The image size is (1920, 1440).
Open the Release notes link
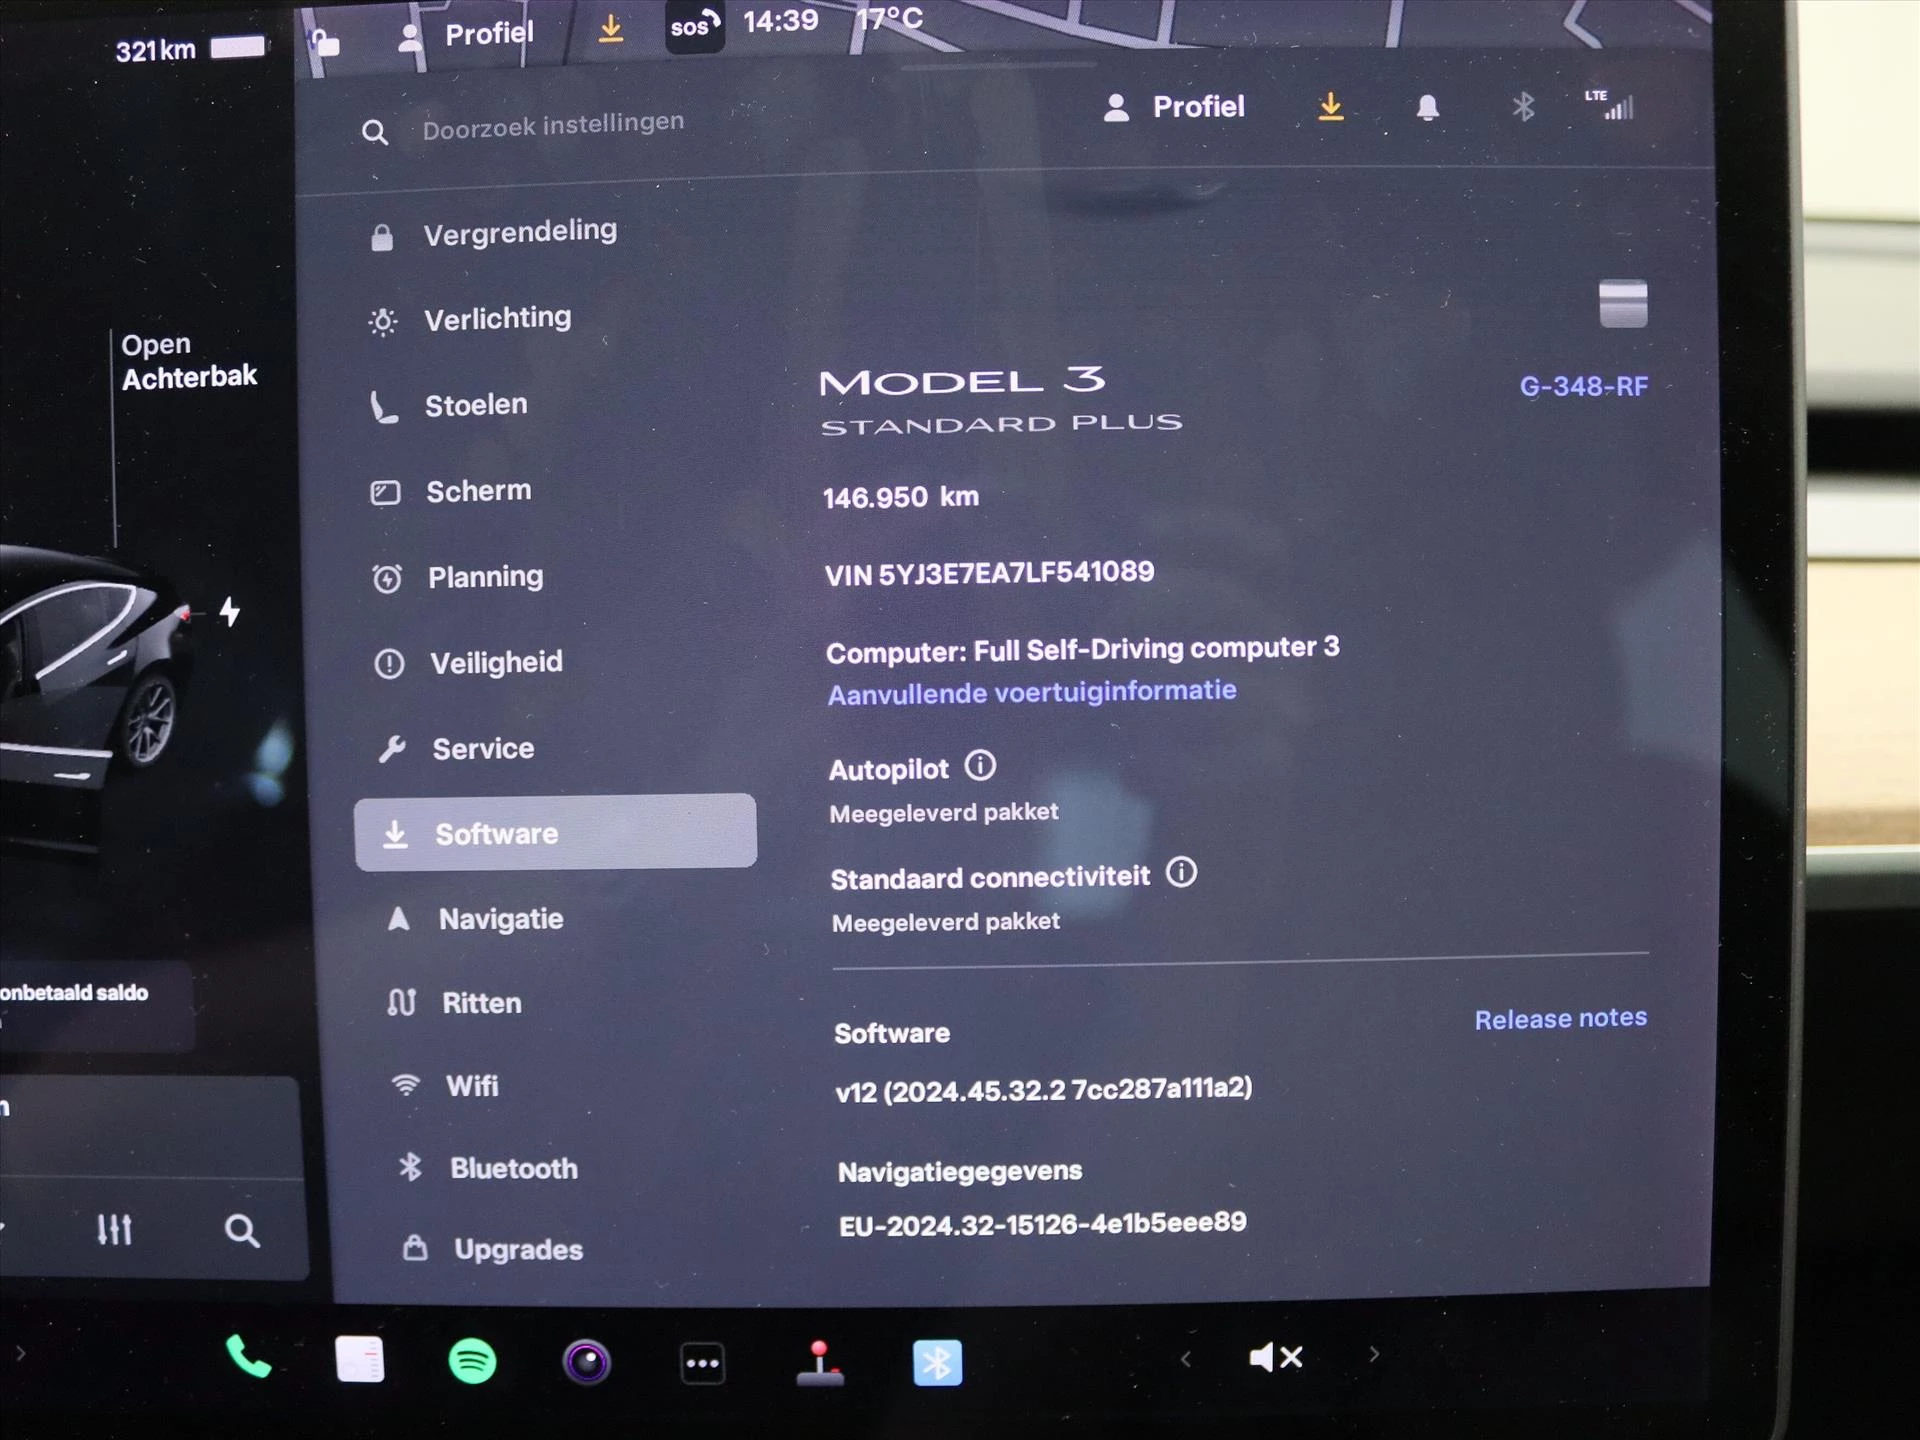[x=1560, y=1019]
